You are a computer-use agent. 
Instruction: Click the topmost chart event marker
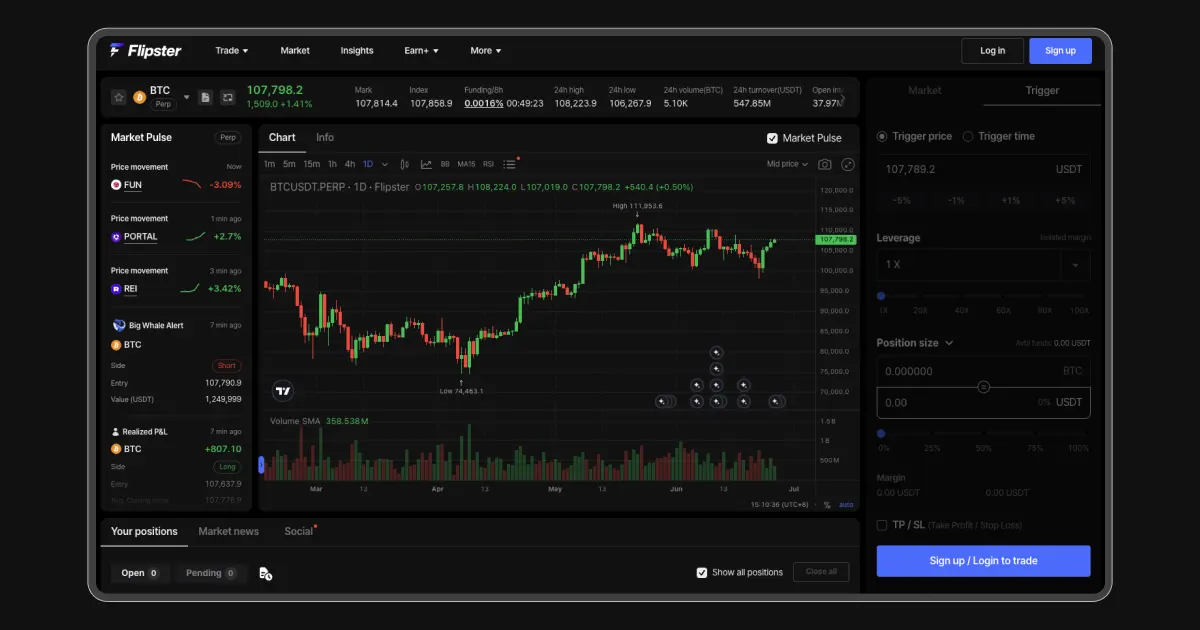(x=716, y=352)
